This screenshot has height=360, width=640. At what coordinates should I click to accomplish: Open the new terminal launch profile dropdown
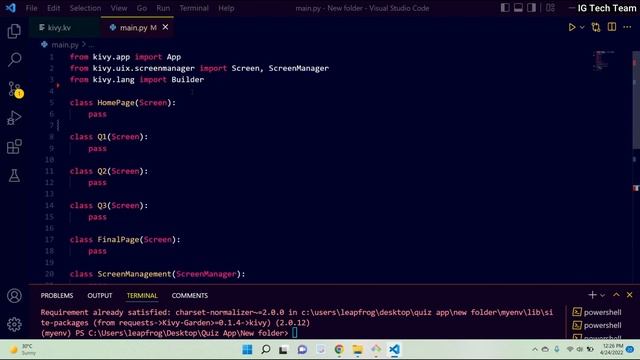[x=602, y=295]
